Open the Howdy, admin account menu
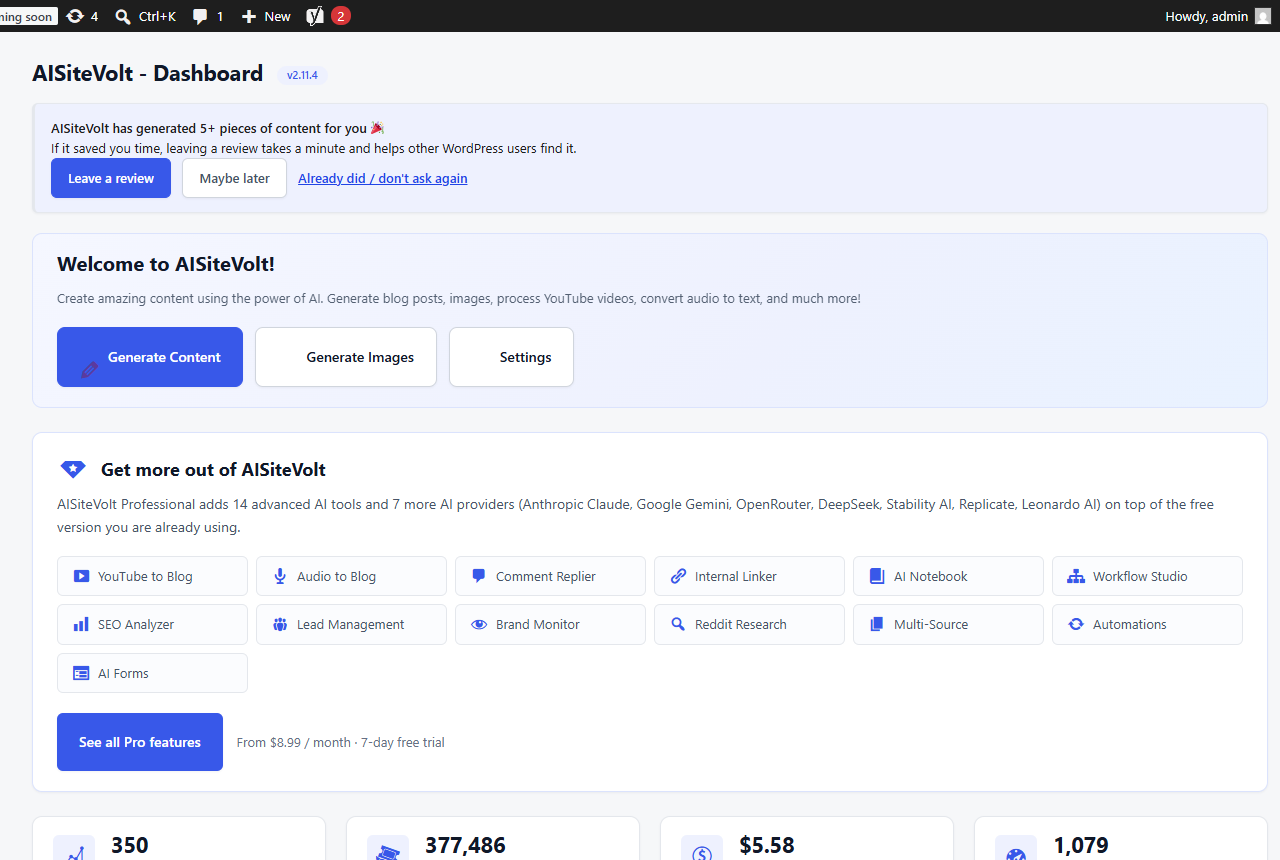The width and height of the screenshot is (1280, 860). click(x=1217, y=16)
